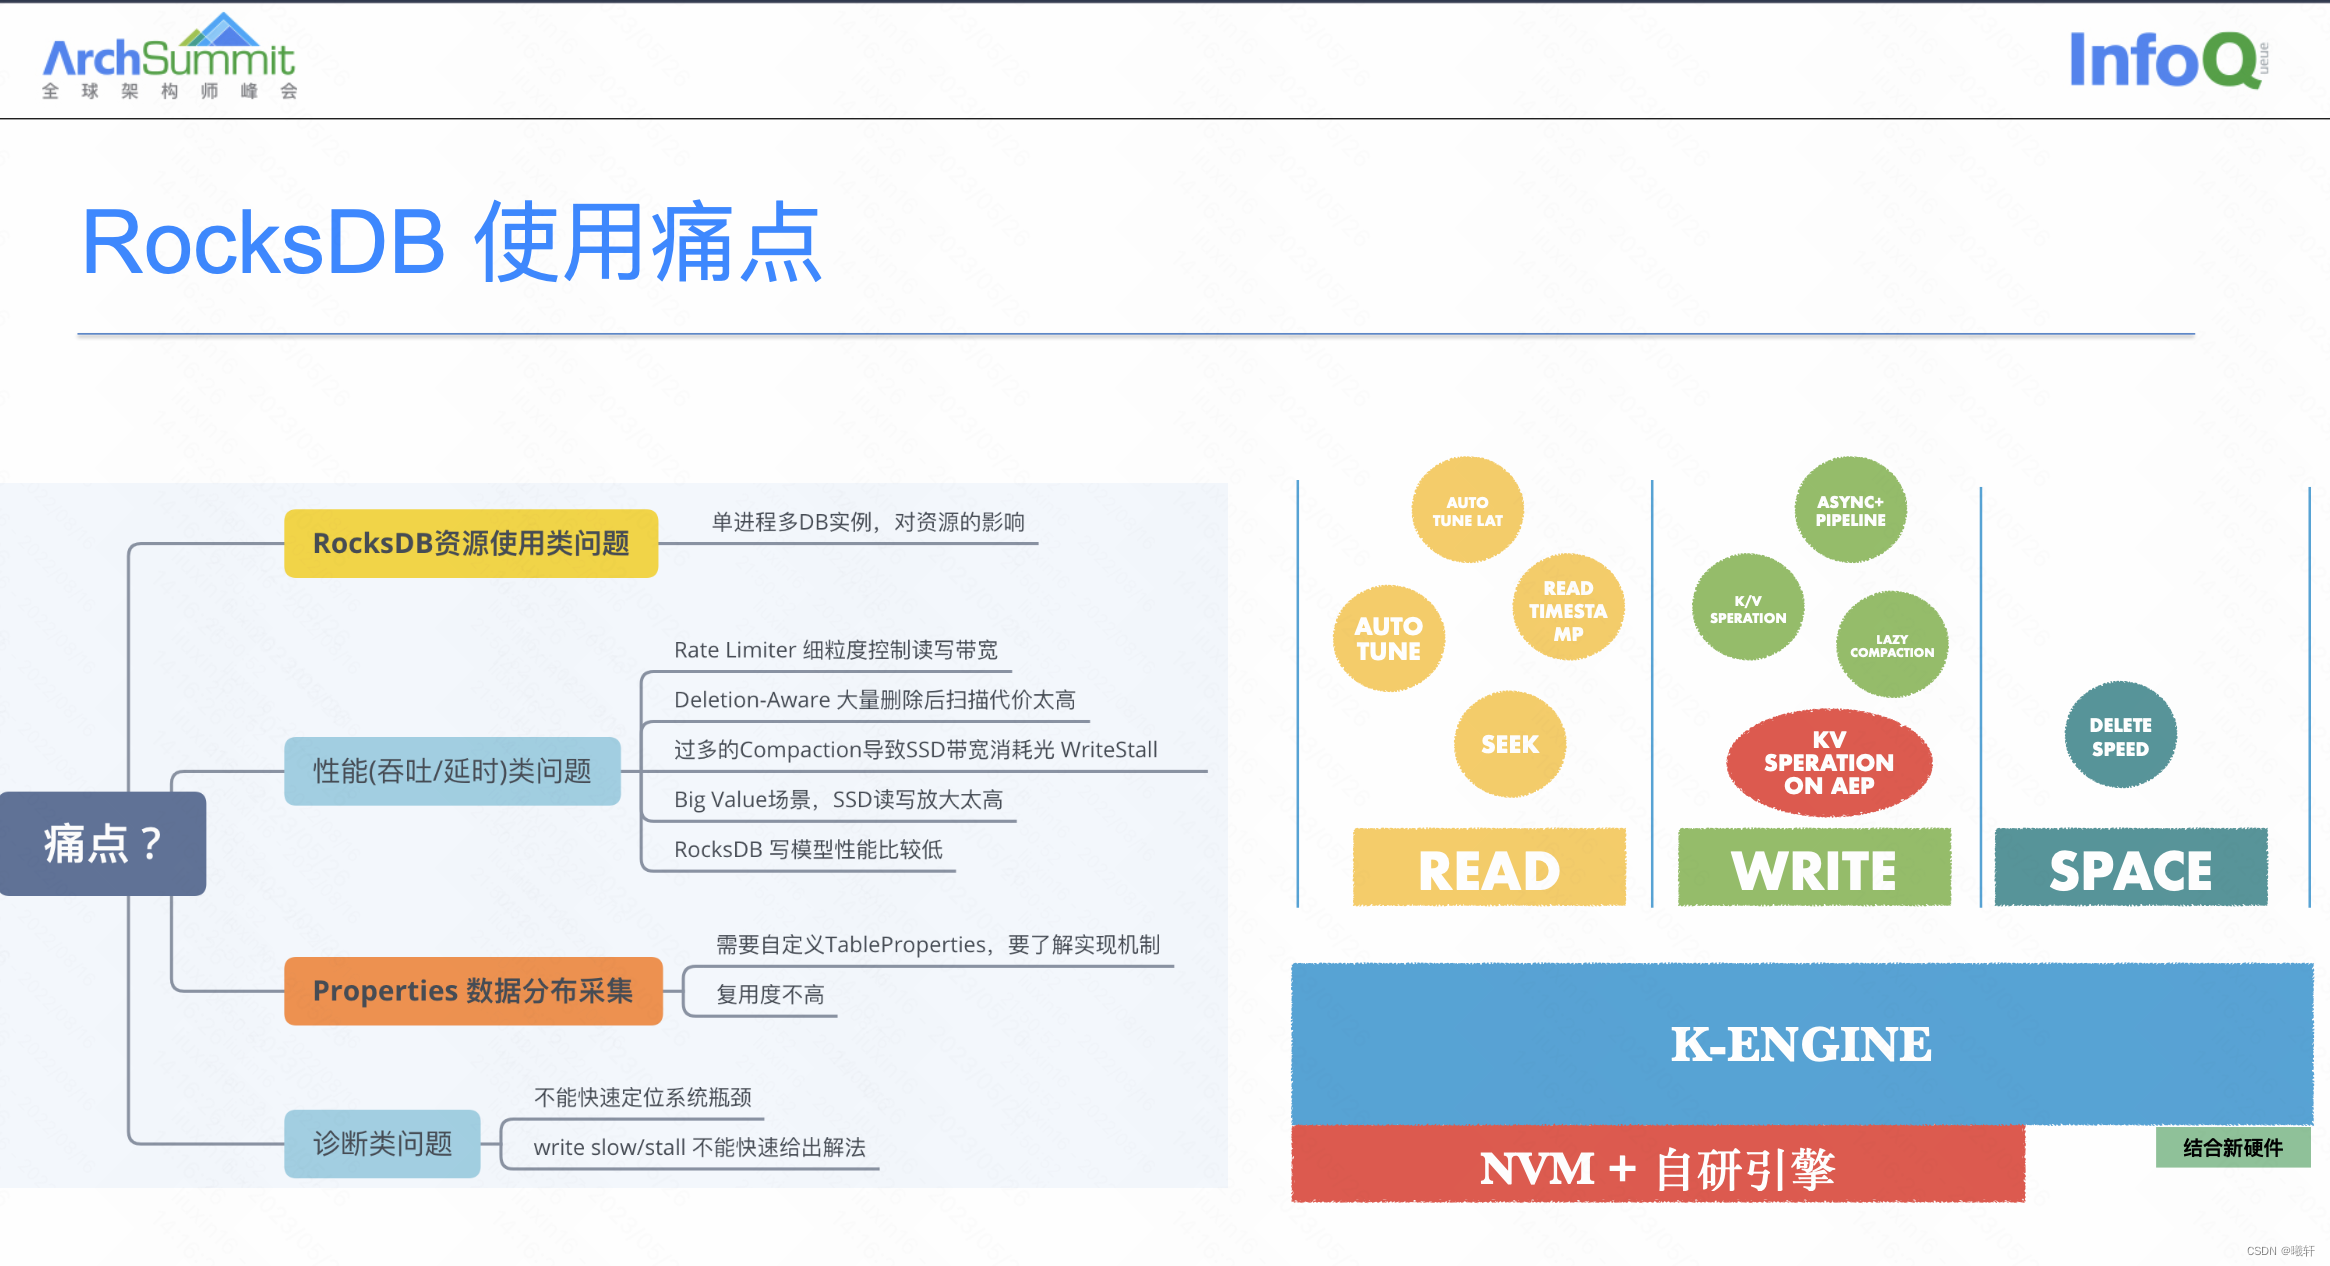
Task: Click write slow/stall 不能快速给出解法 line
Action: 699,1148
